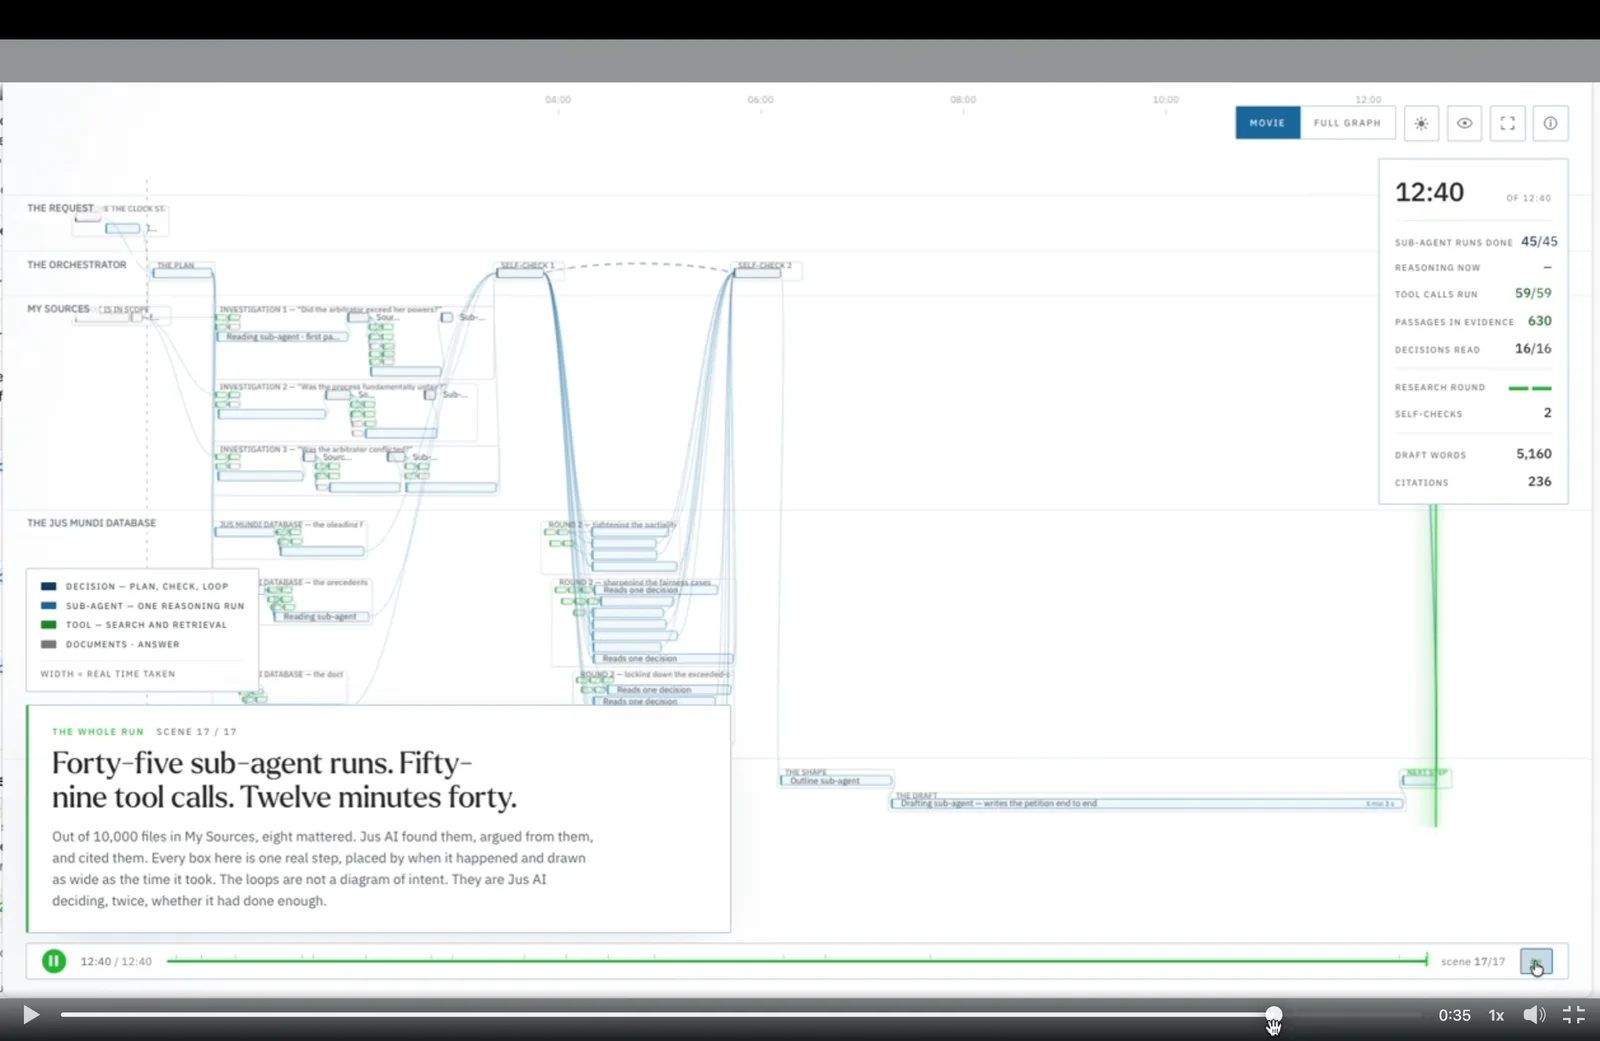Open the info icon button
1600x1041 pixels.
[x=1550, y=123]
